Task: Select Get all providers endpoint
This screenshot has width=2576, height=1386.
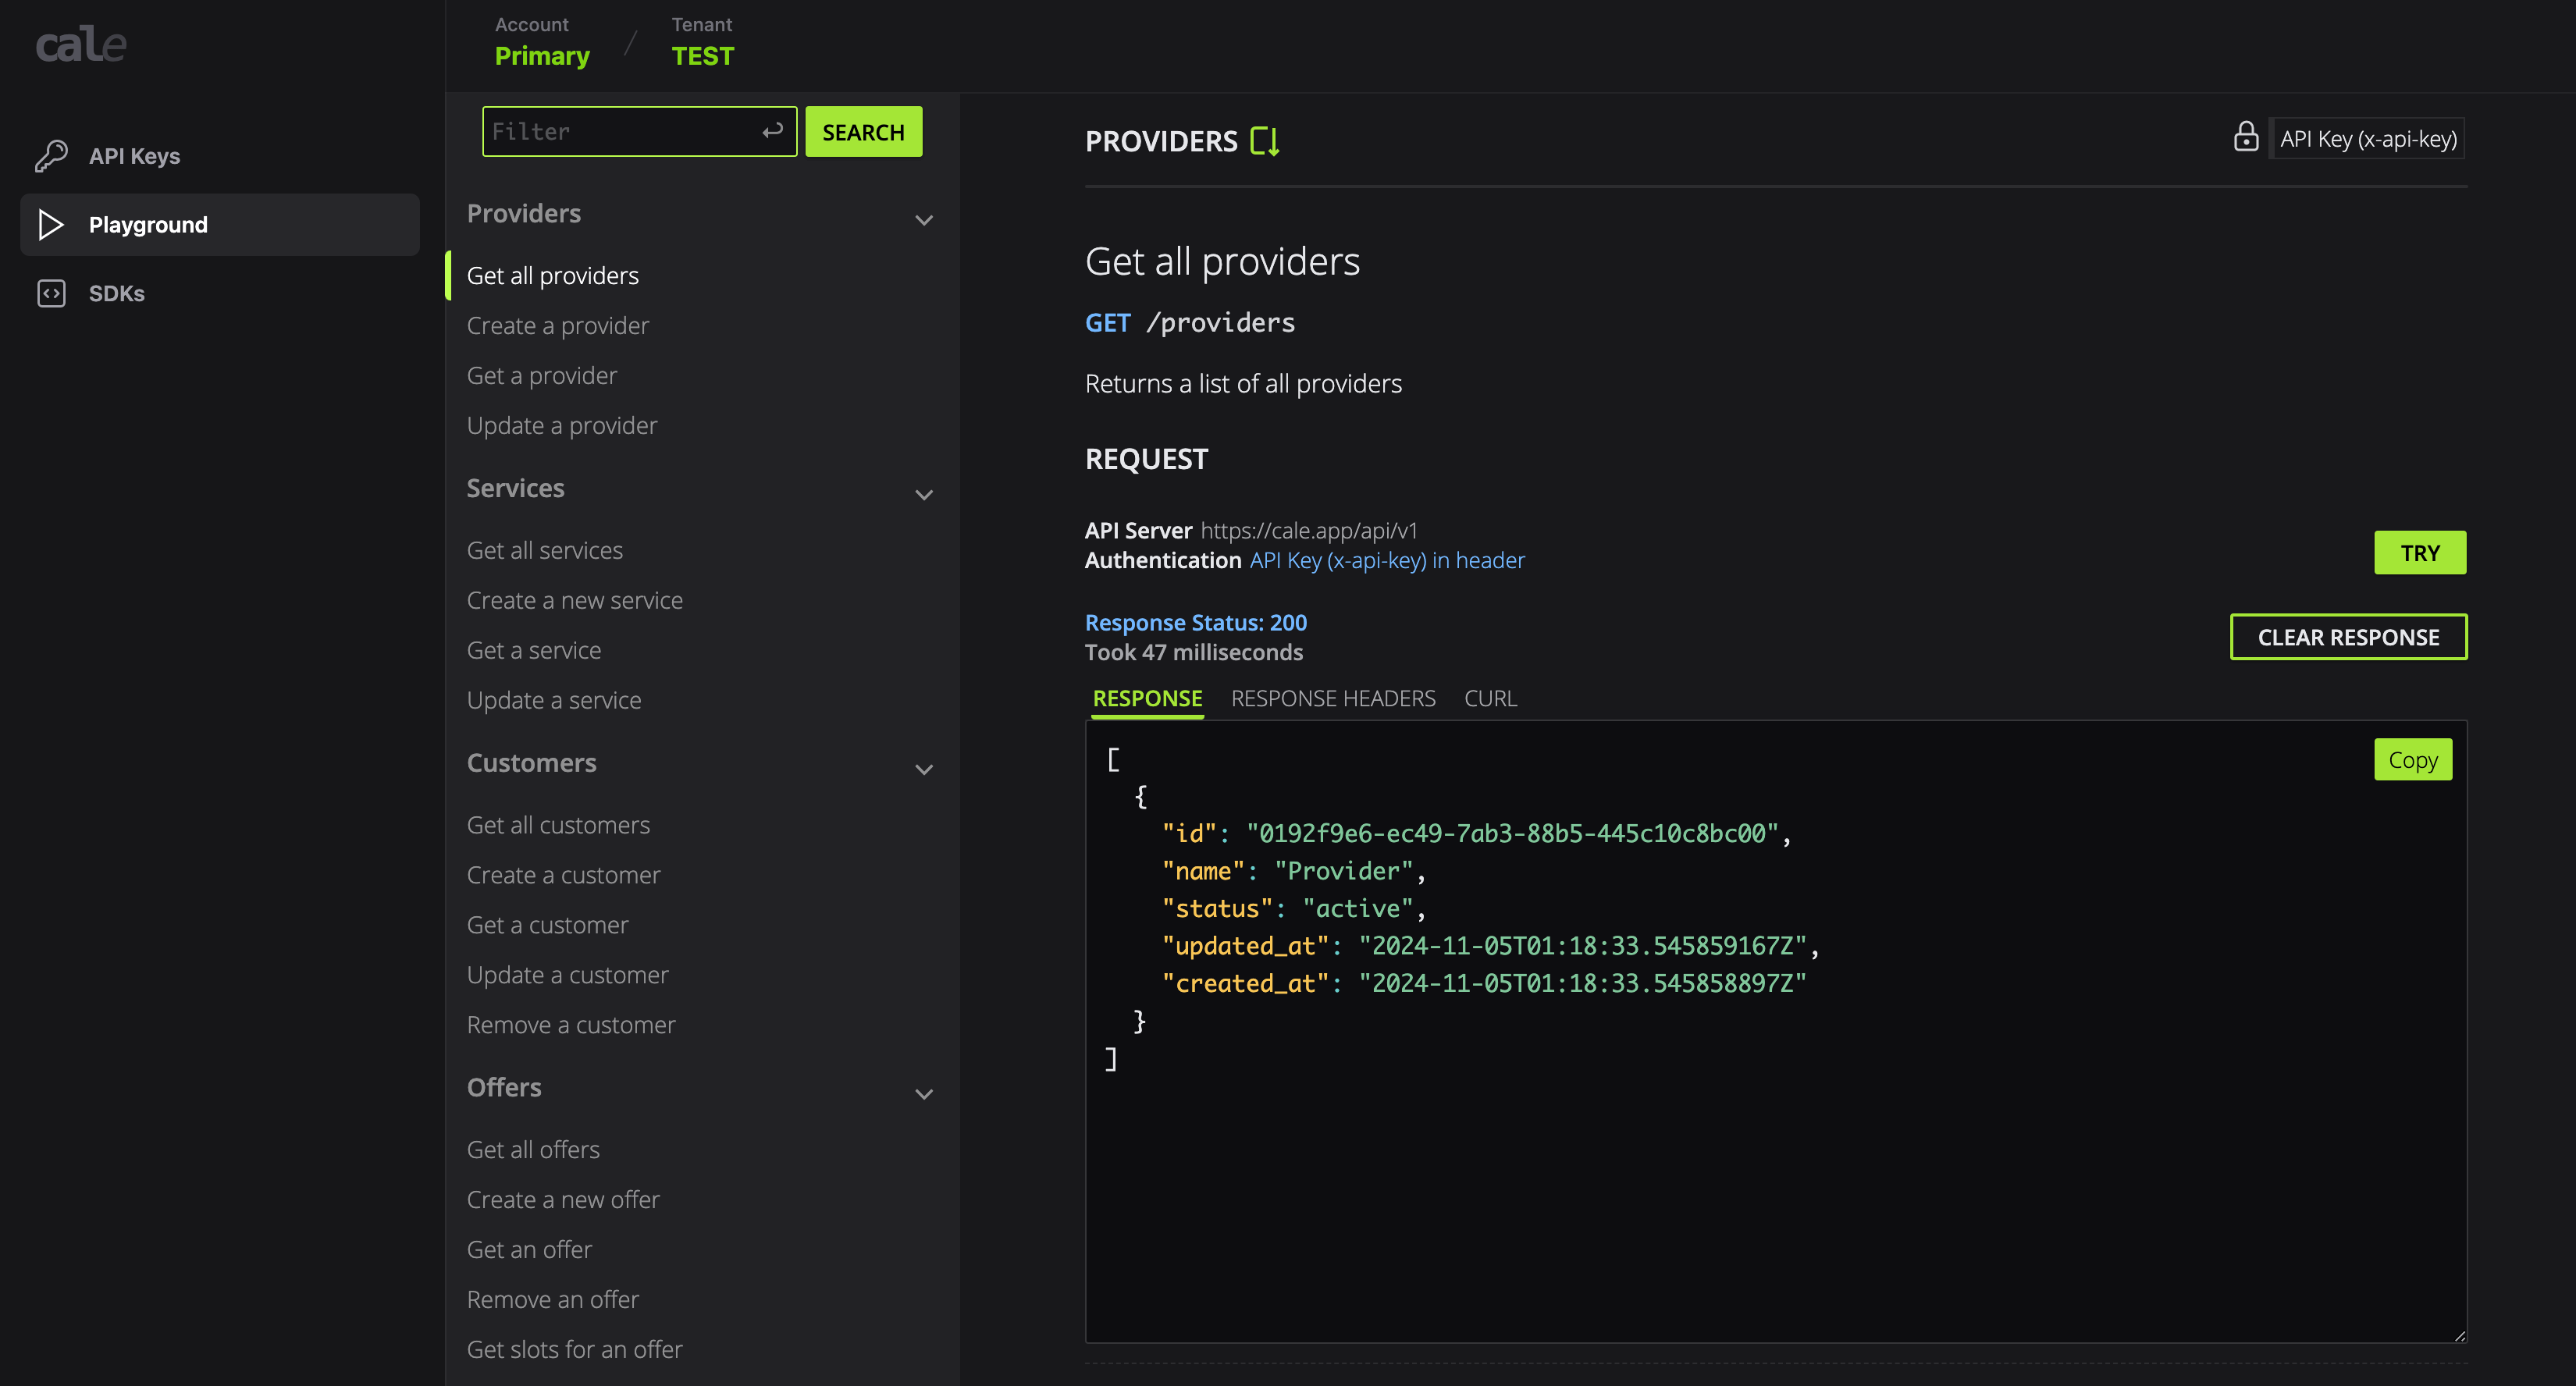Action: pos(552,275)
